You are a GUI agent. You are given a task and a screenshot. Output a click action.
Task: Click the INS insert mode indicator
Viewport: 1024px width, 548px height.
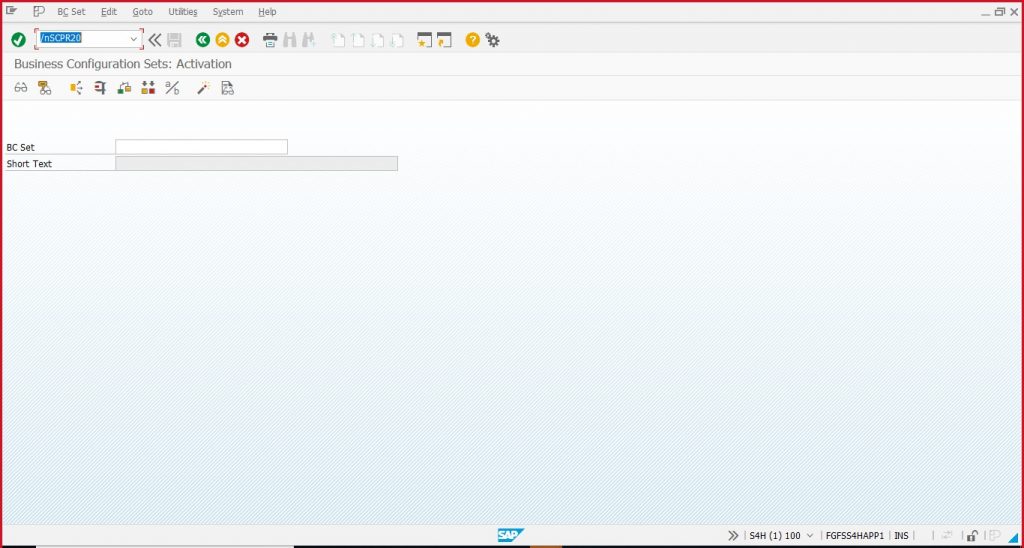[901, 536]
